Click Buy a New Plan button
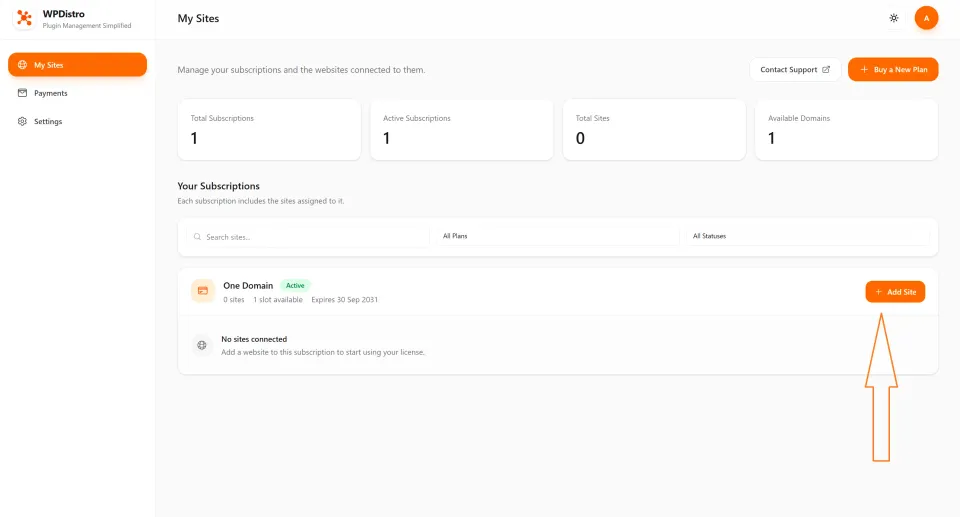960x517 pixels. pos(893,70)
